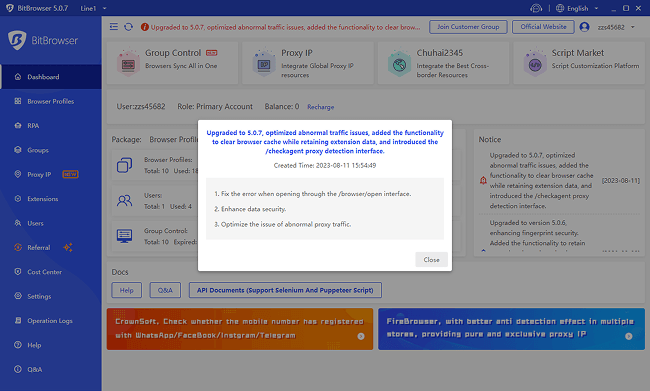650x391 pixels.
Task: Click the arrow on CrownSoft banner
Action: 361,336
